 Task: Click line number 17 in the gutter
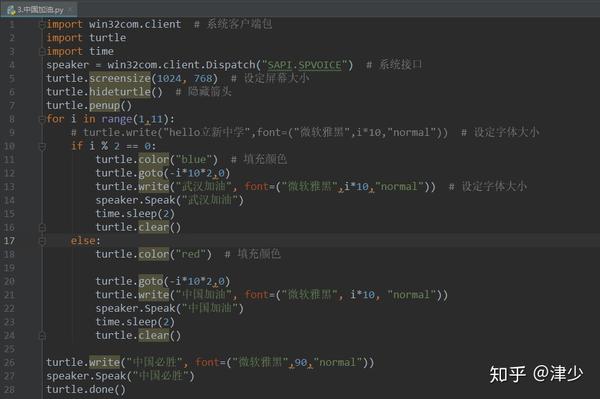pyautogui.click(x=9, y=241)
